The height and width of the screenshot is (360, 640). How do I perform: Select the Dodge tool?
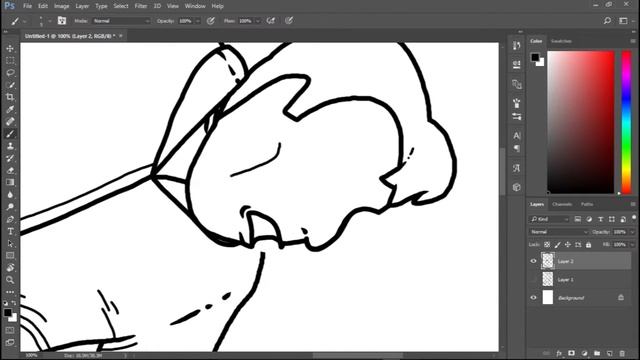[10, 207]
